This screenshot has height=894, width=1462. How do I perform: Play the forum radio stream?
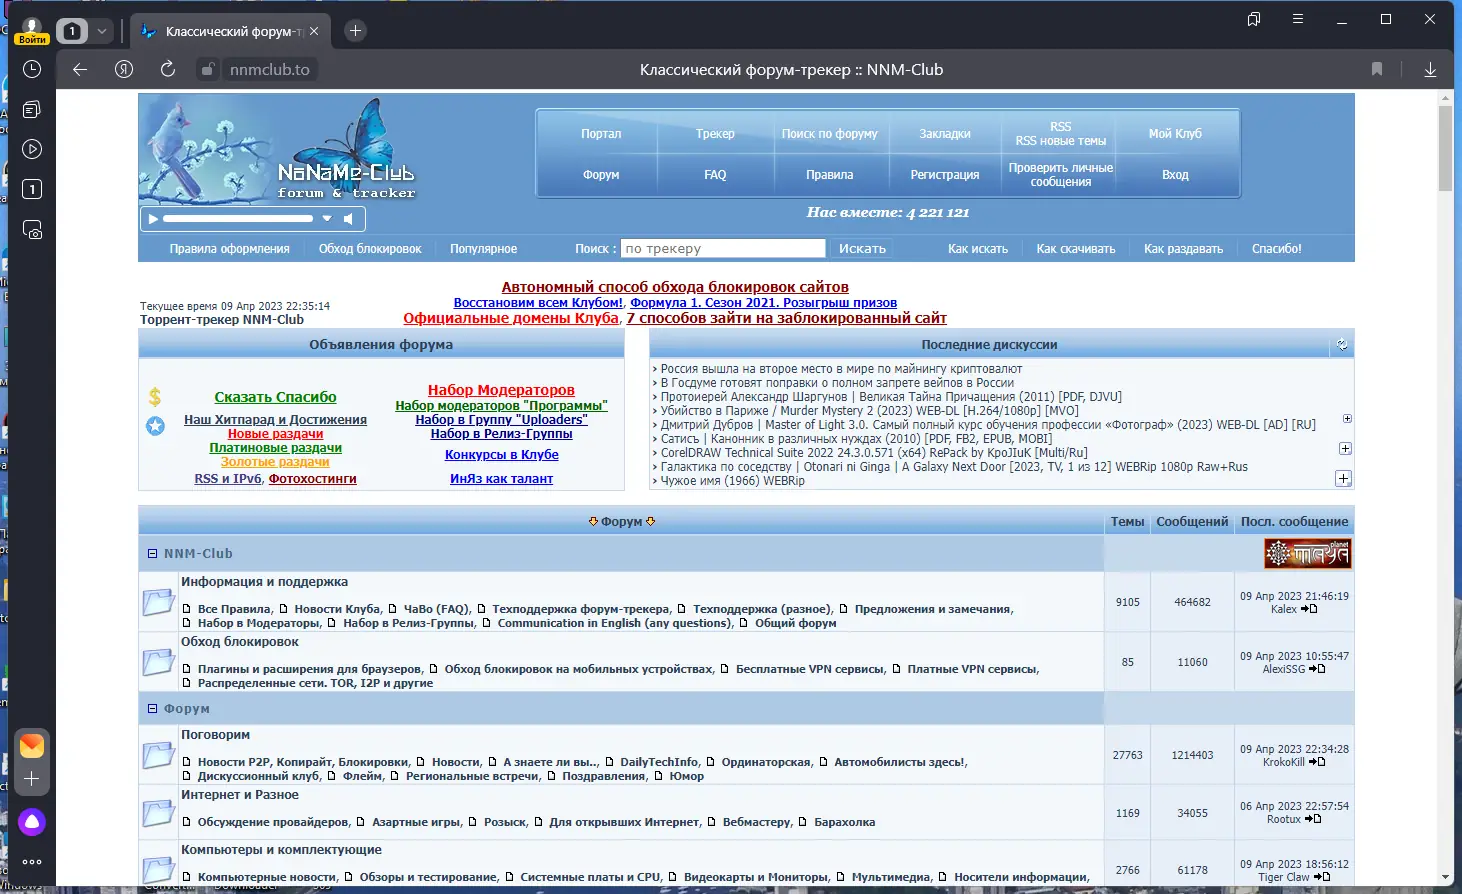click(x=153, y=218)
